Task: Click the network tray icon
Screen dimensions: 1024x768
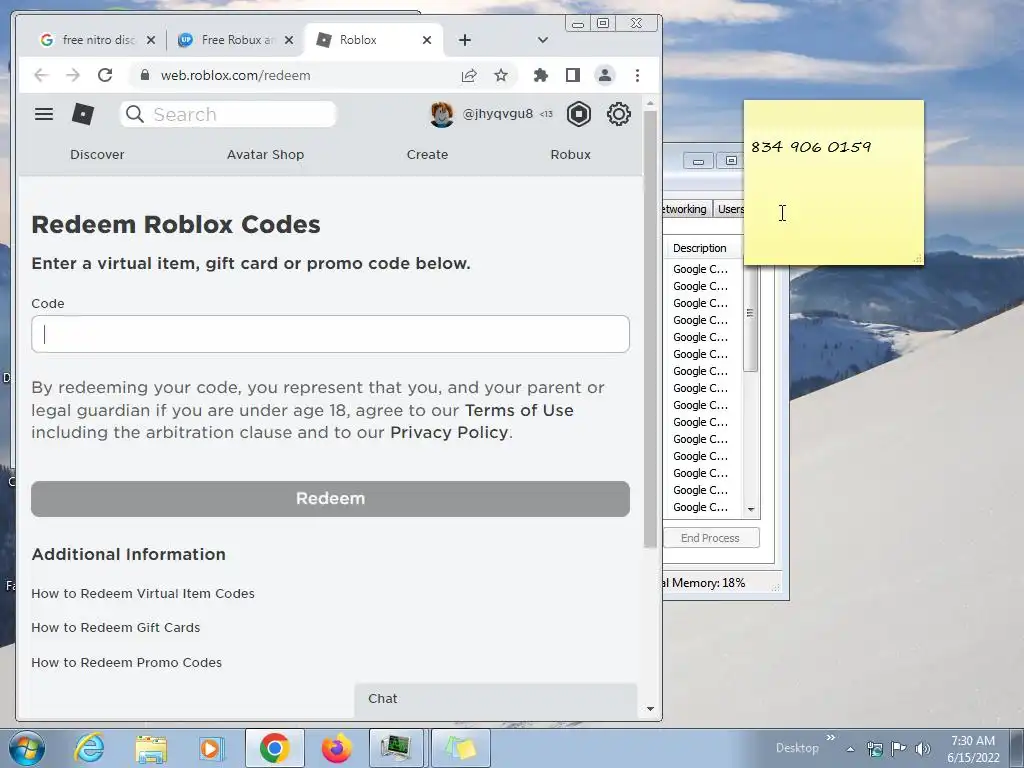Action: [x=874, y=749]
